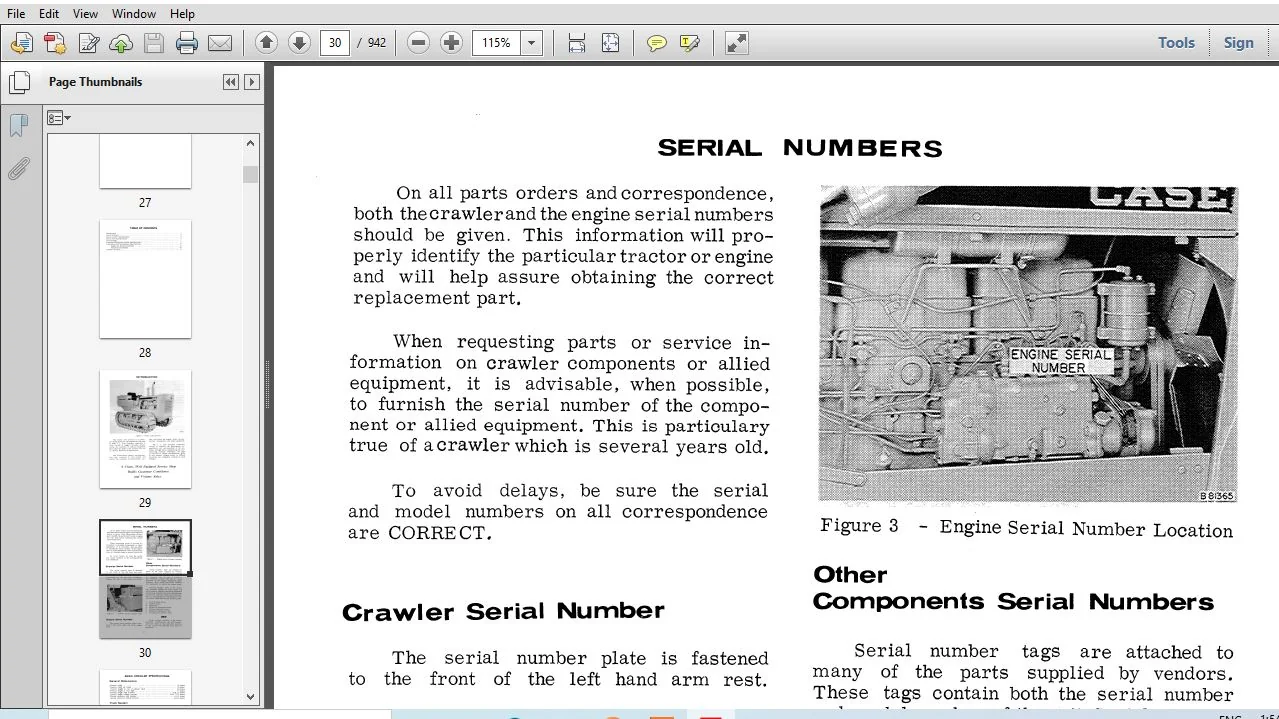Click the zoom level field showing 115%
The height and width of the screenshot is (719, 1279).
click(x=497, y=43)
